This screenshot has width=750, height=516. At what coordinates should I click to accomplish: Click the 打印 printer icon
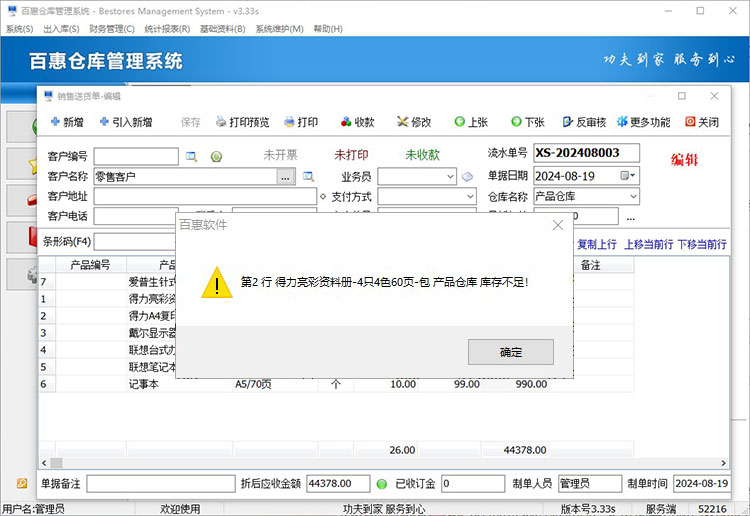tap(289, 122)
